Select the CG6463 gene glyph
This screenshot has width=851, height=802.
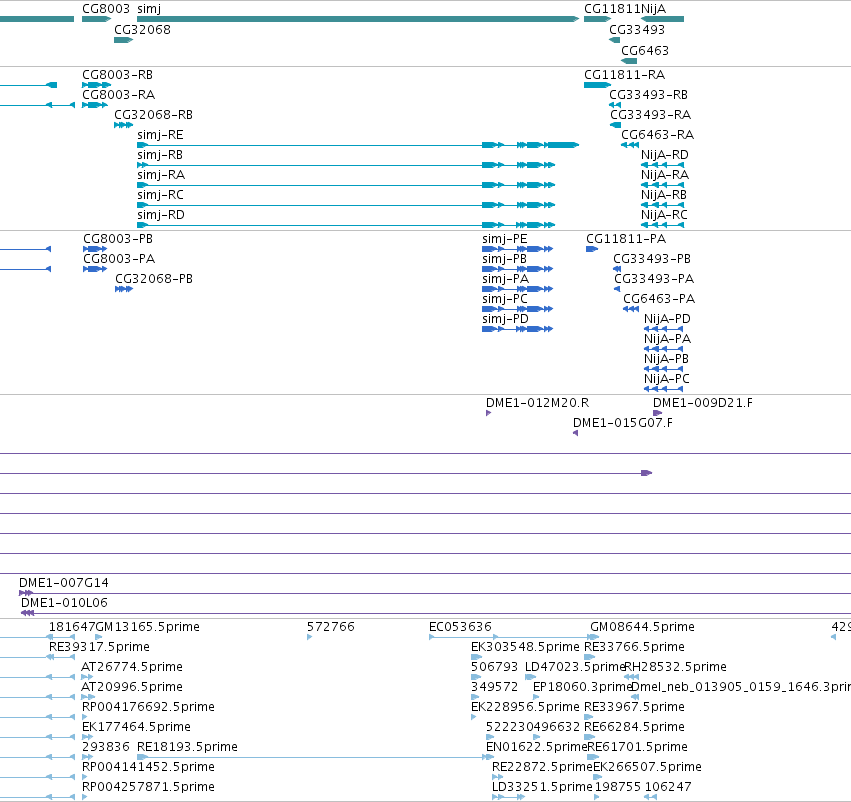[628, 60]
